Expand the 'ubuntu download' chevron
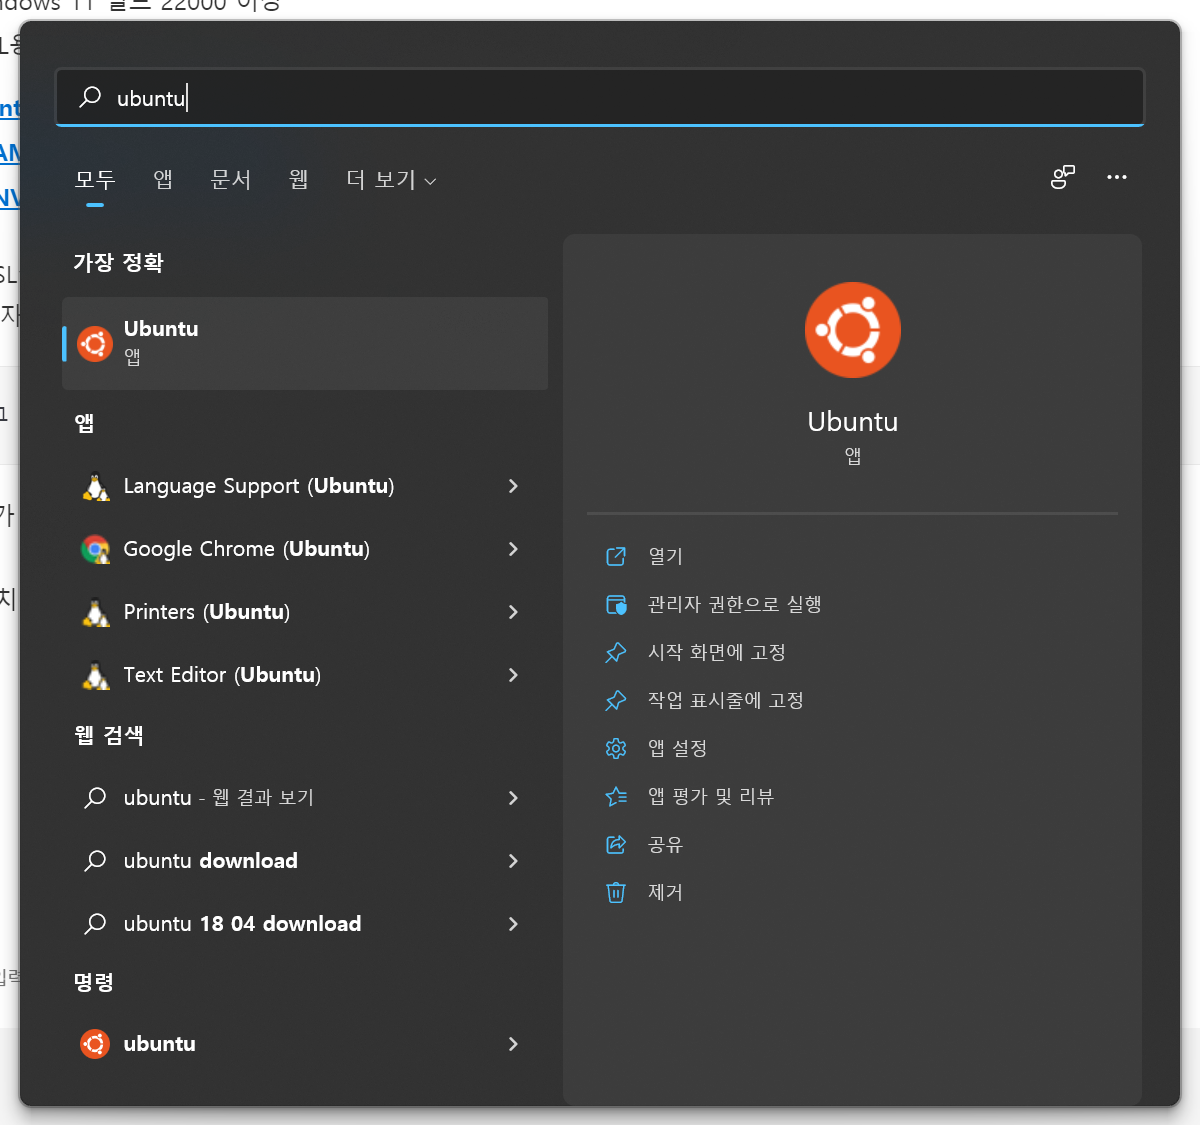 [x=513, y=861]
